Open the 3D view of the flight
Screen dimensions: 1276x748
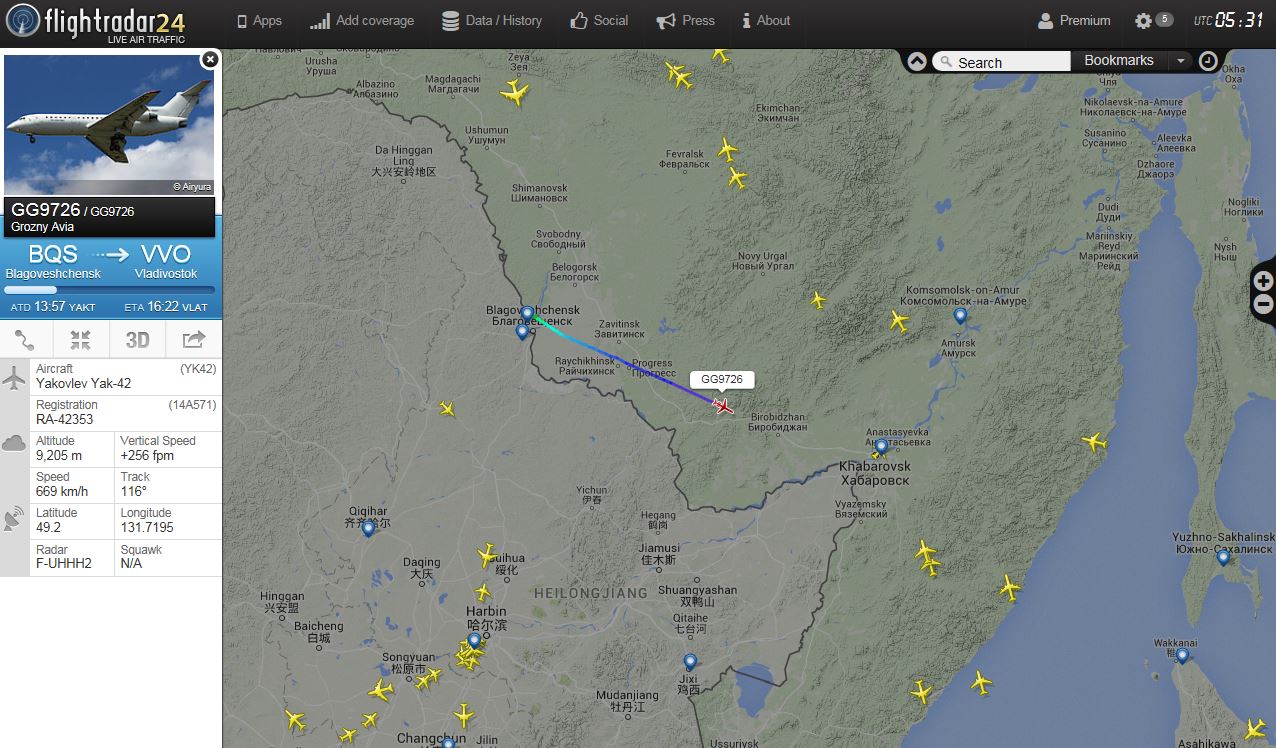click(137, 340)
